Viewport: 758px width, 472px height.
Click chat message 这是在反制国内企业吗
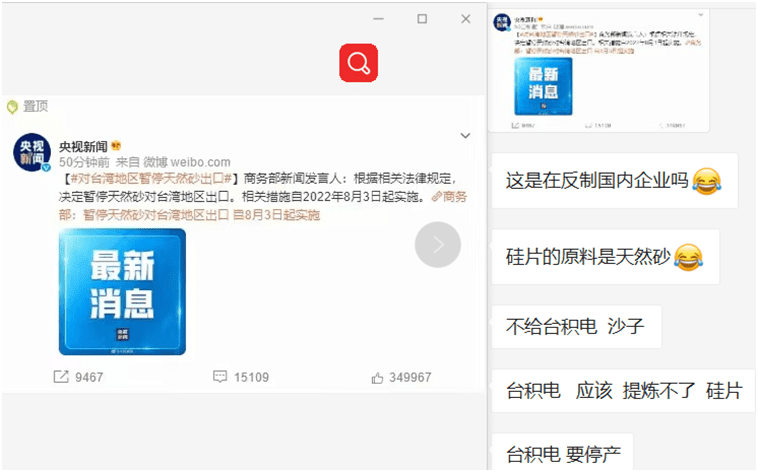click(614, 181)
